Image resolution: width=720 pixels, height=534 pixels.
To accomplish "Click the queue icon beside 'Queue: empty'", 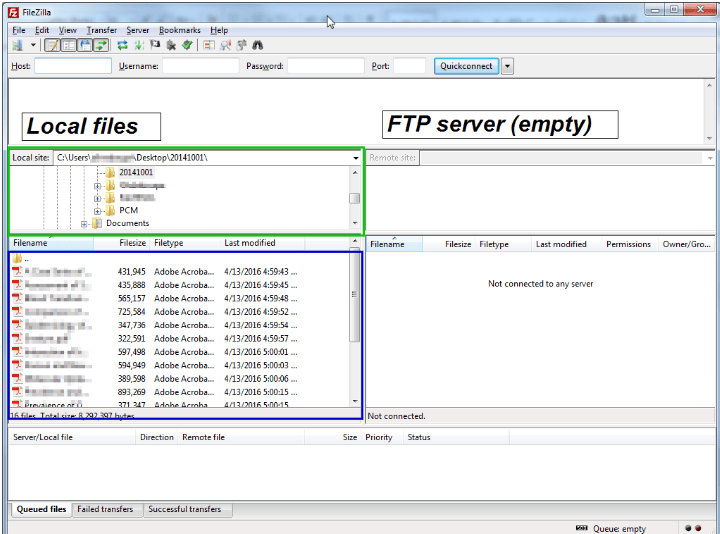I will 581,528.
